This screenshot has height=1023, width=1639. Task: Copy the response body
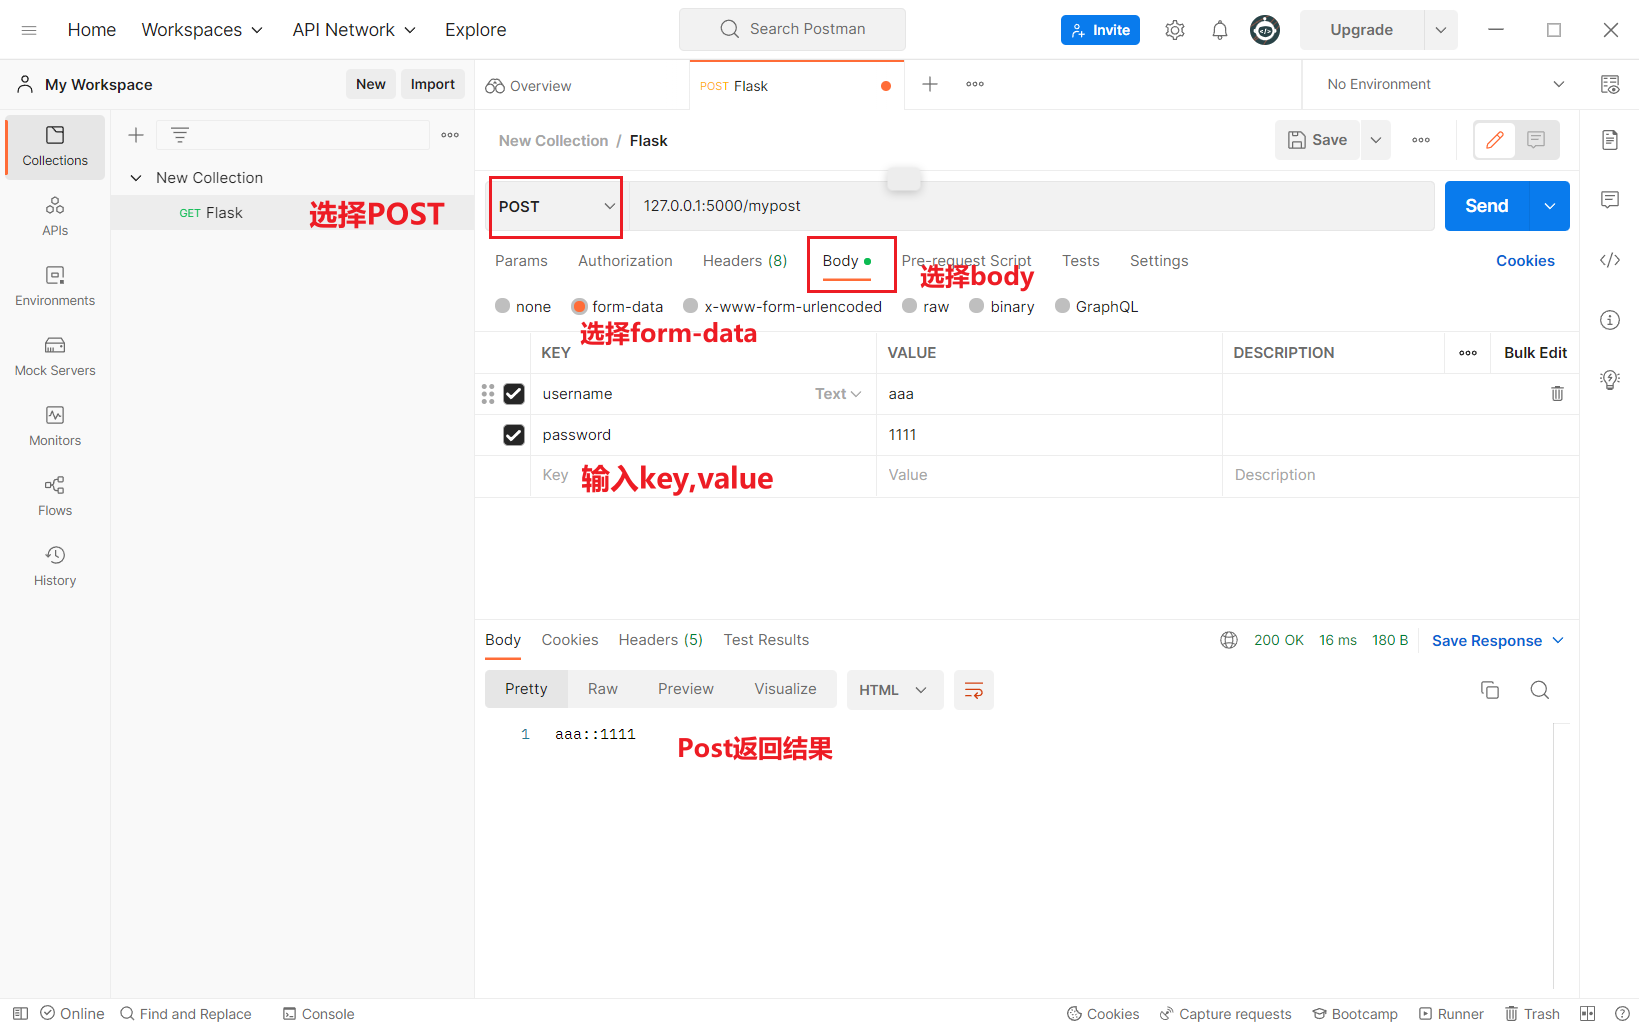click(1490, 690)
